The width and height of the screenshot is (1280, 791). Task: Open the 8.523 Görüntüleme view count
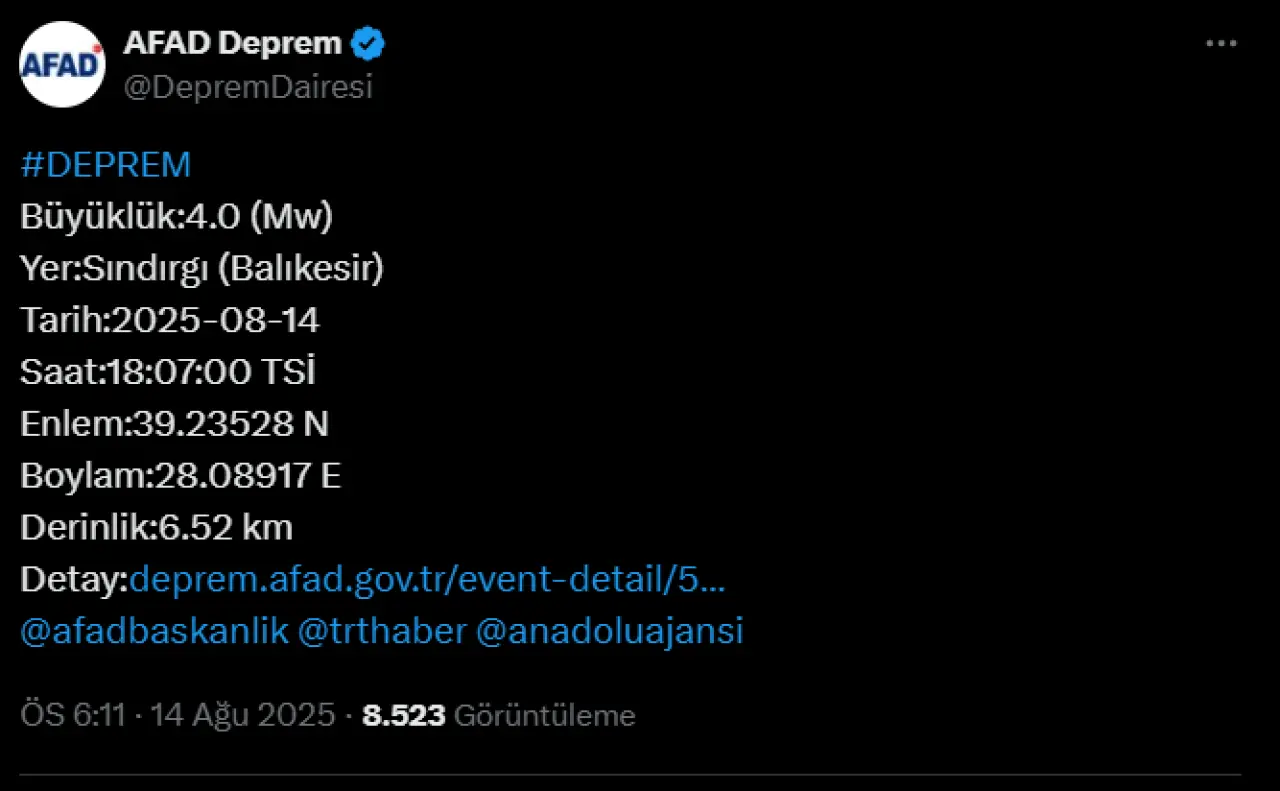498,715
